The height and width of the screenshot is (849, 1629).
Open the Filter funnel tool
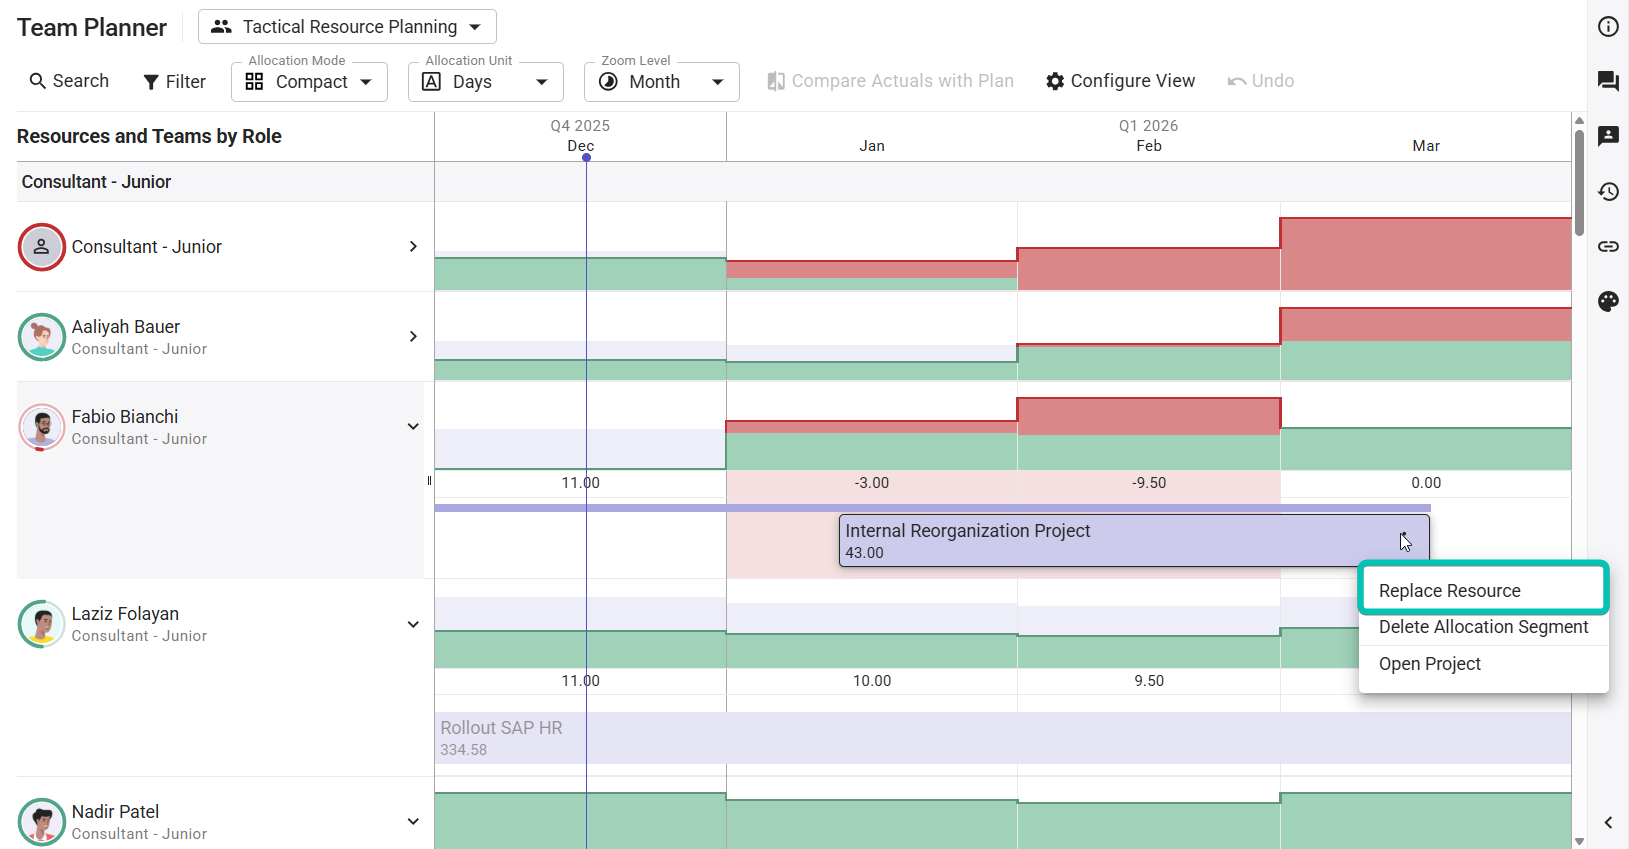[x=174, y=82]
